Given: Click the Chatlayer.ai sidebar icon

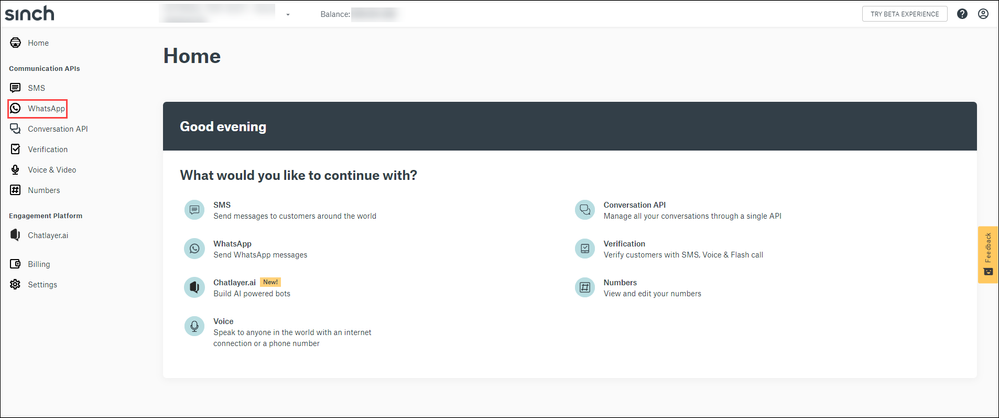Looking at the screenshot, I should click(x=15, y=234).
